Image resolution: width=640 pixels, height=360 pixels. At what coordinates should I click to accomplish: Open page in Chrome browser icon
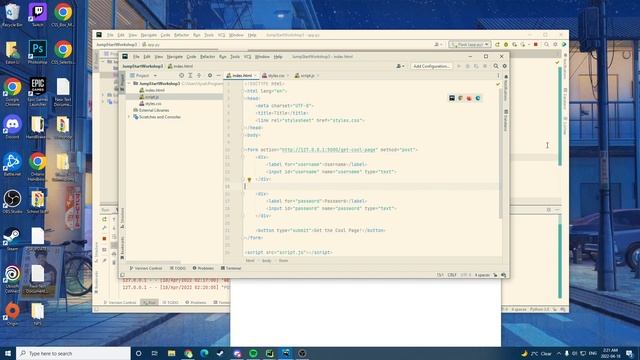click(460, 98)
